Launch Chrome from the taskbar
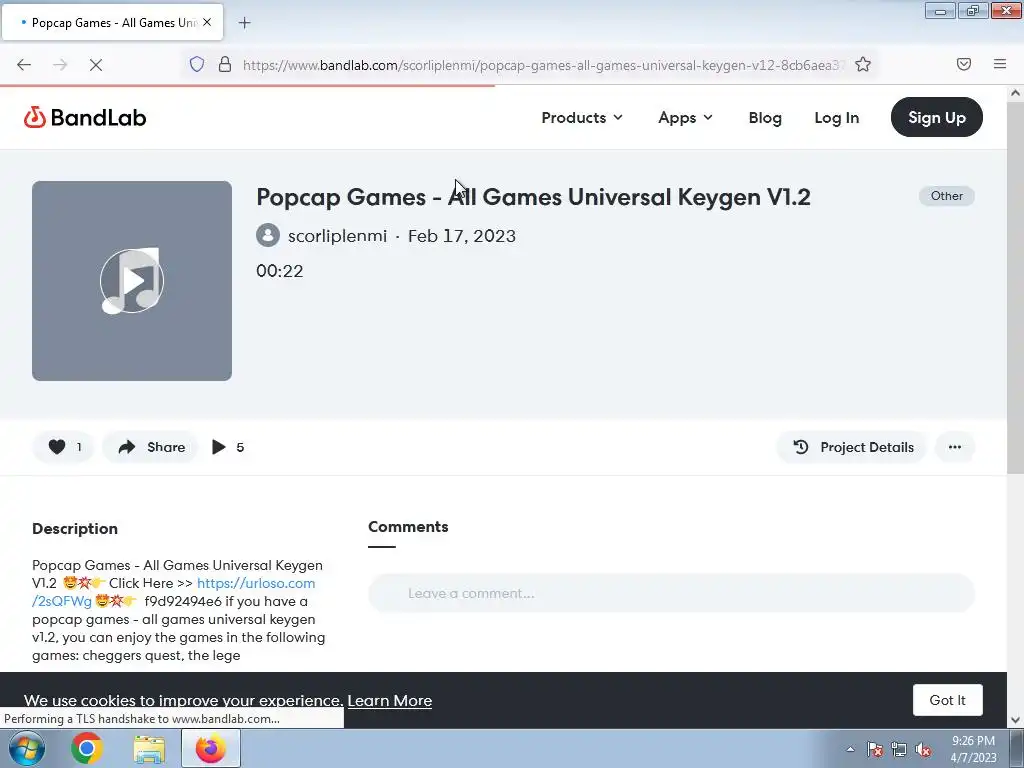Image resolution: width=1024 pixels, height=768 pixels. pyautogui.click(x=86, y=748)
